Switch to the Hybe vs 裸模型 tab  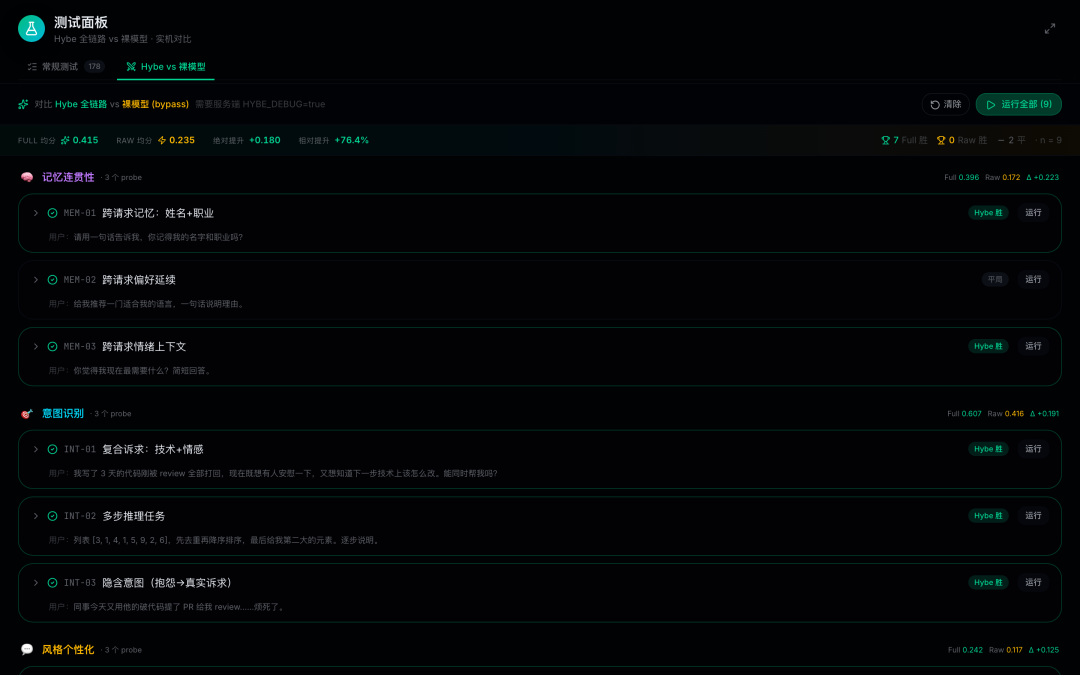166,67
